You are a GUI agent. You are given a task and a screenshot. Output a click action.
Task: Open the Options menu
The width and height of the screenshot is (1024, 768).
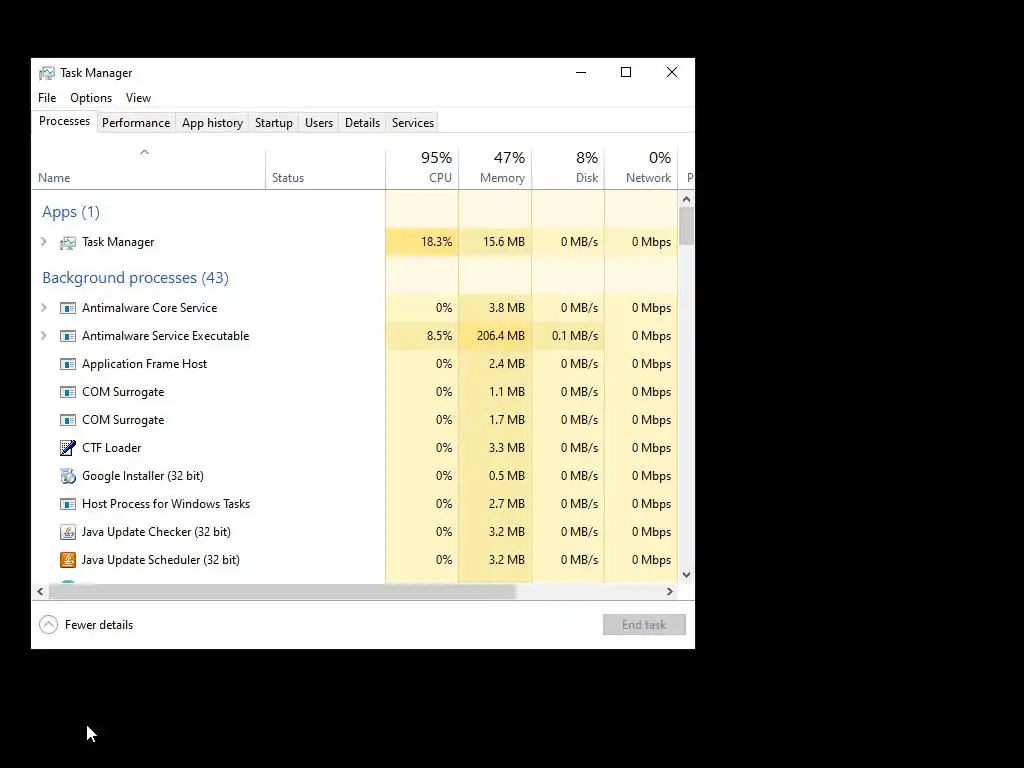[91, 98]
